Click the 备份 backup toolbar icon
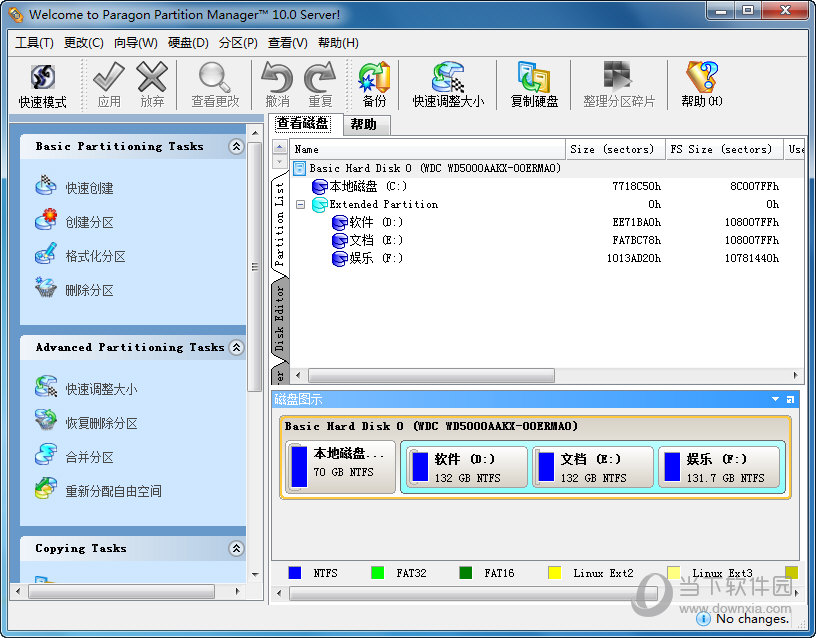This screenshot has width=816, height=638. 374,85
